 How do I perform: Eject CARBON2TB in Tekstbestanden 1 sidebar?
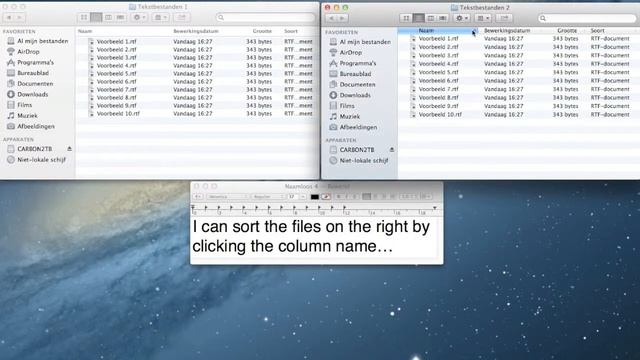tap(69, 149)
